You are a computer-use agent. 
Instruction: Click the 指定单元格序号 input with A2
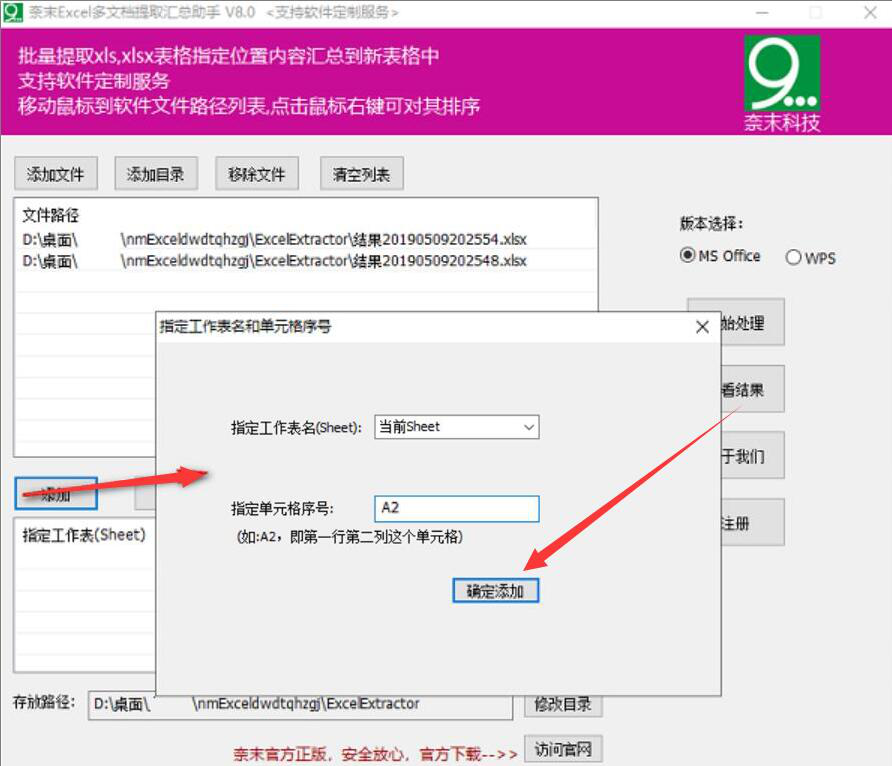457,508
